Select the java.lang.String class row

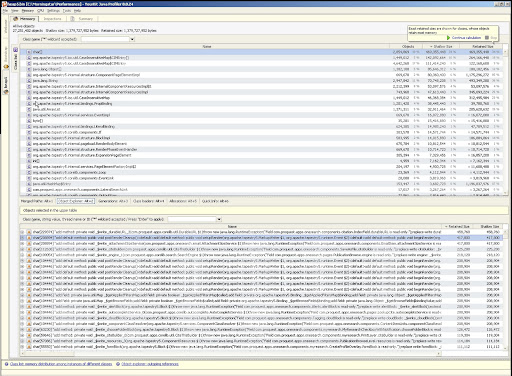pos(261,81)
